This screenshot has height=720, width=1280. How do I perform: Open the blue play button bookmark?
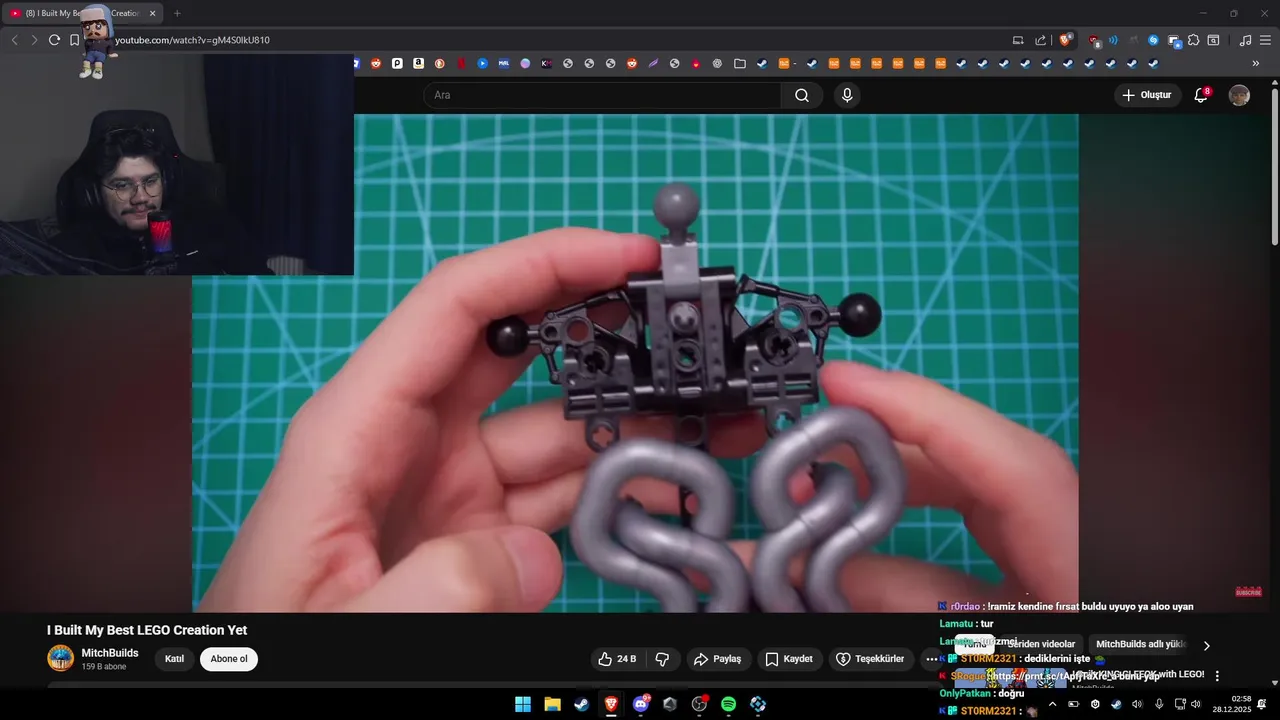(482, 63)
